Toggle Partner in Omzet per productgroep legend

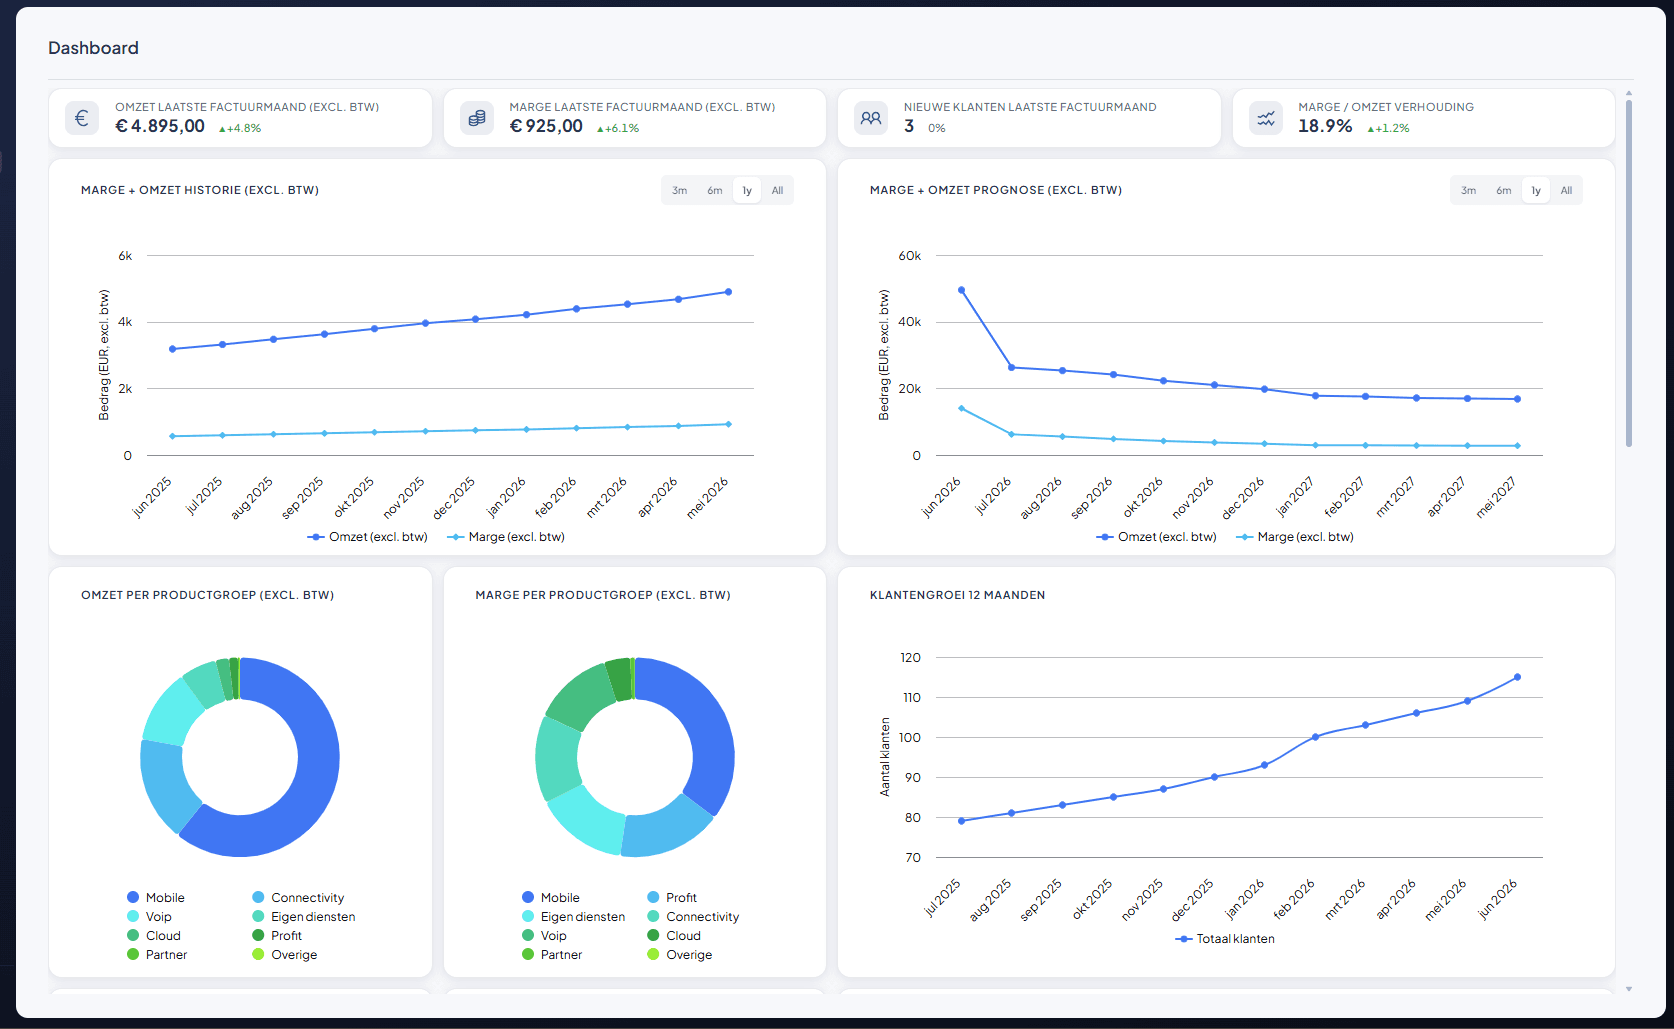[x=157, y=955]
